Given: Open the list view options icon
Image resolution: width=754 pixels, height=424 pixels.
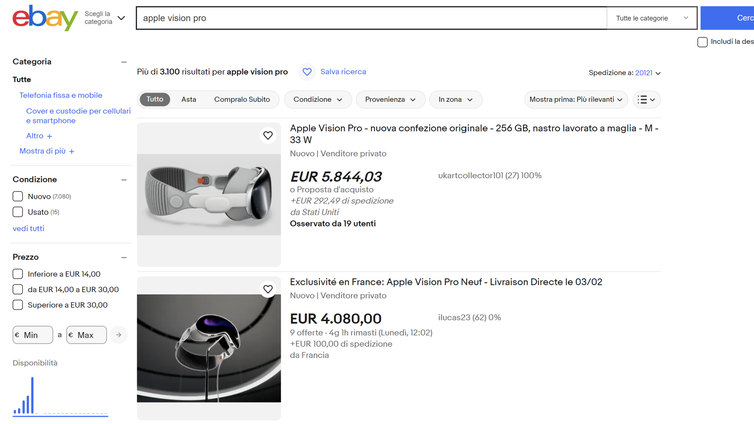Looking at the screenshot, I should click(x=646, y=100).
